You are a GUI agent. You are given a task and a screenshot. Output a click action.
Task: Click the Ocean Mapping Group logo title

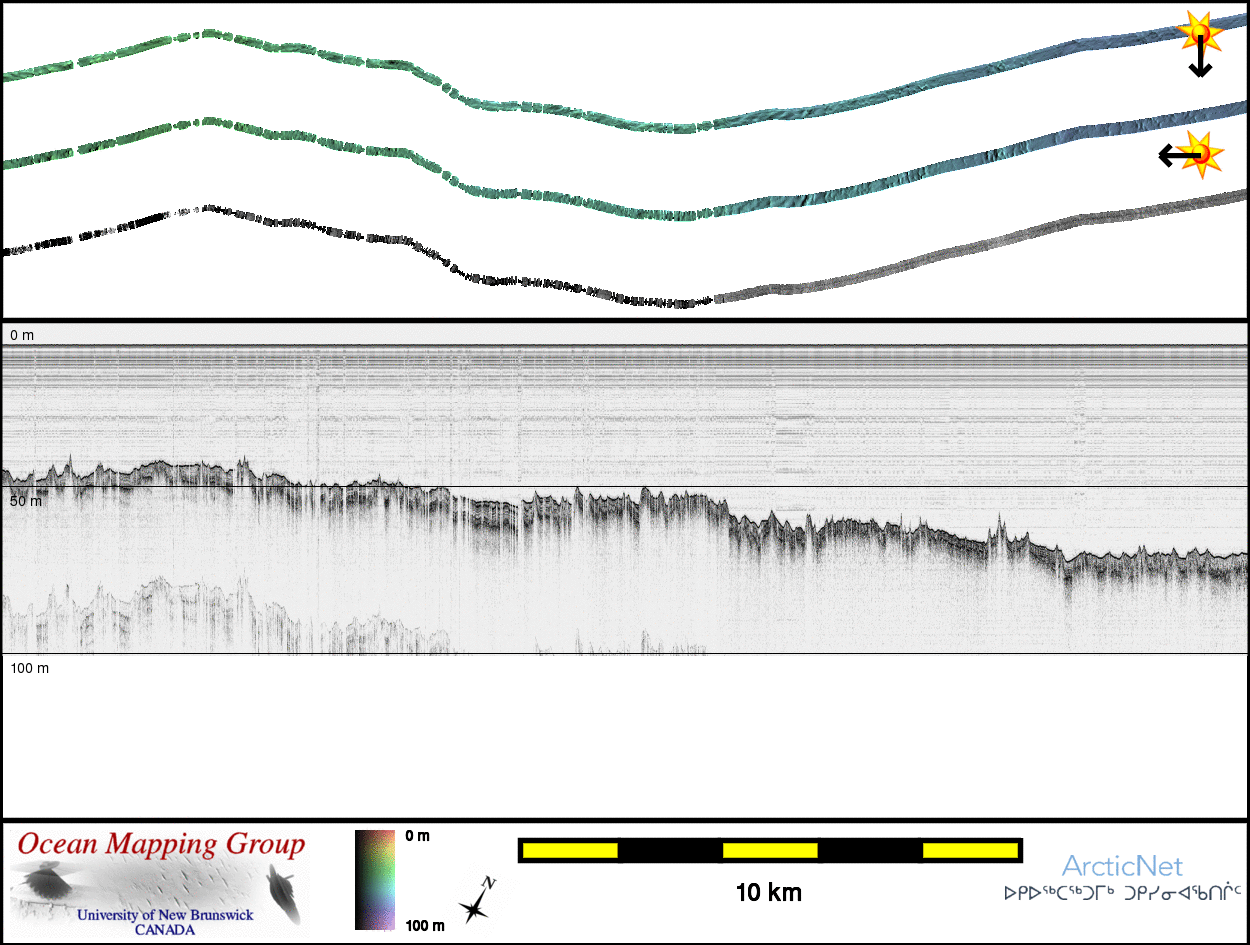pyautogui.click(x=161, y=845)
